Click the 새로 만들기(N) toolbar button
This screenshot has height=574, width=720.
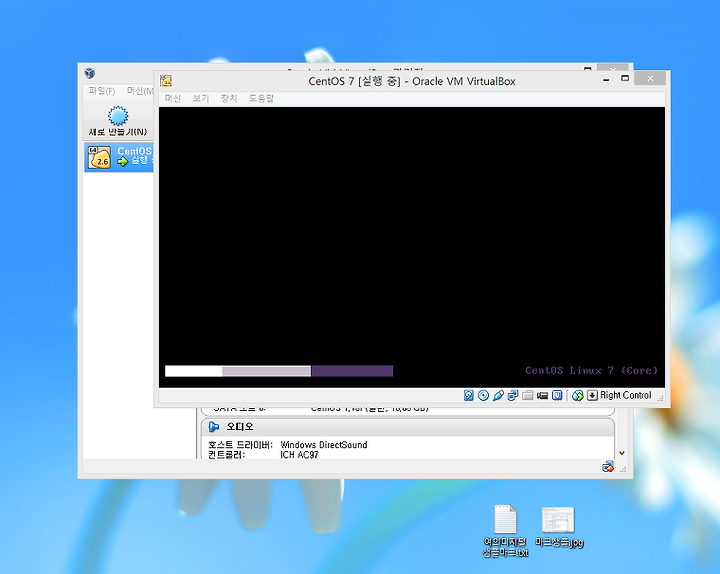point(118,121)
